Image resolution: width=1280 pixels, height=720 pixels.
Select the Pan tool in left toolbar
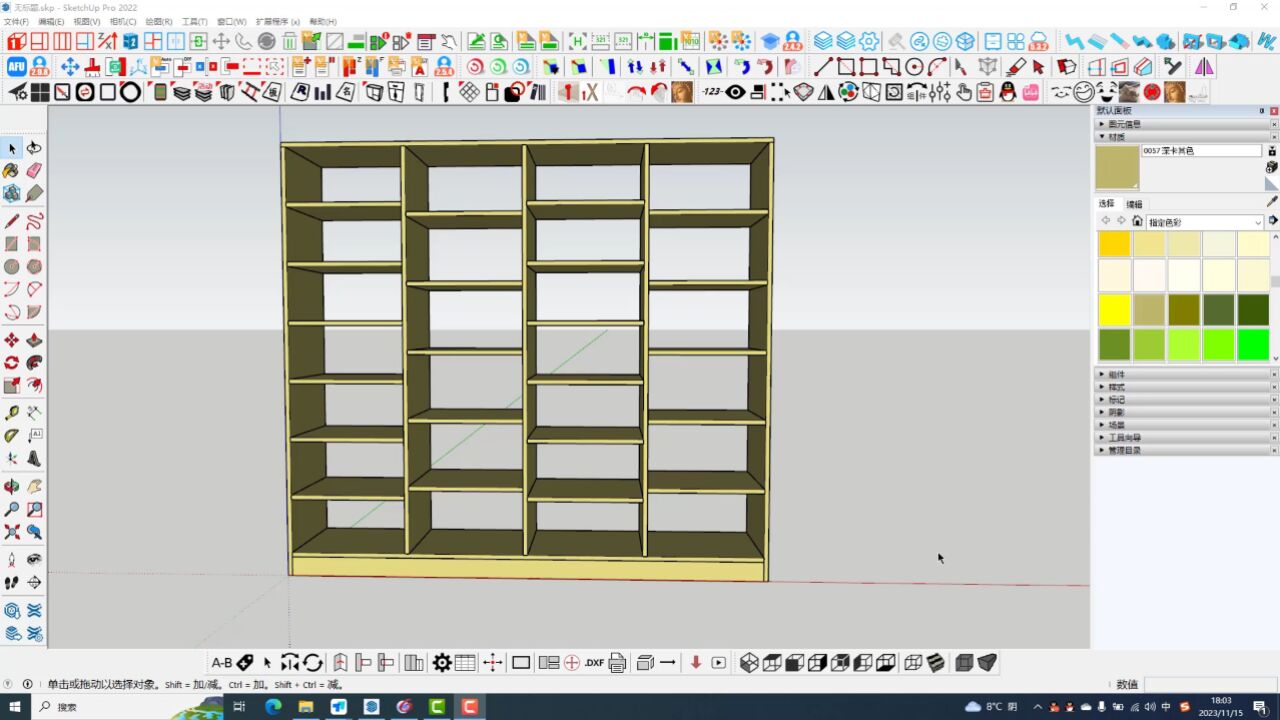[33, 484]
